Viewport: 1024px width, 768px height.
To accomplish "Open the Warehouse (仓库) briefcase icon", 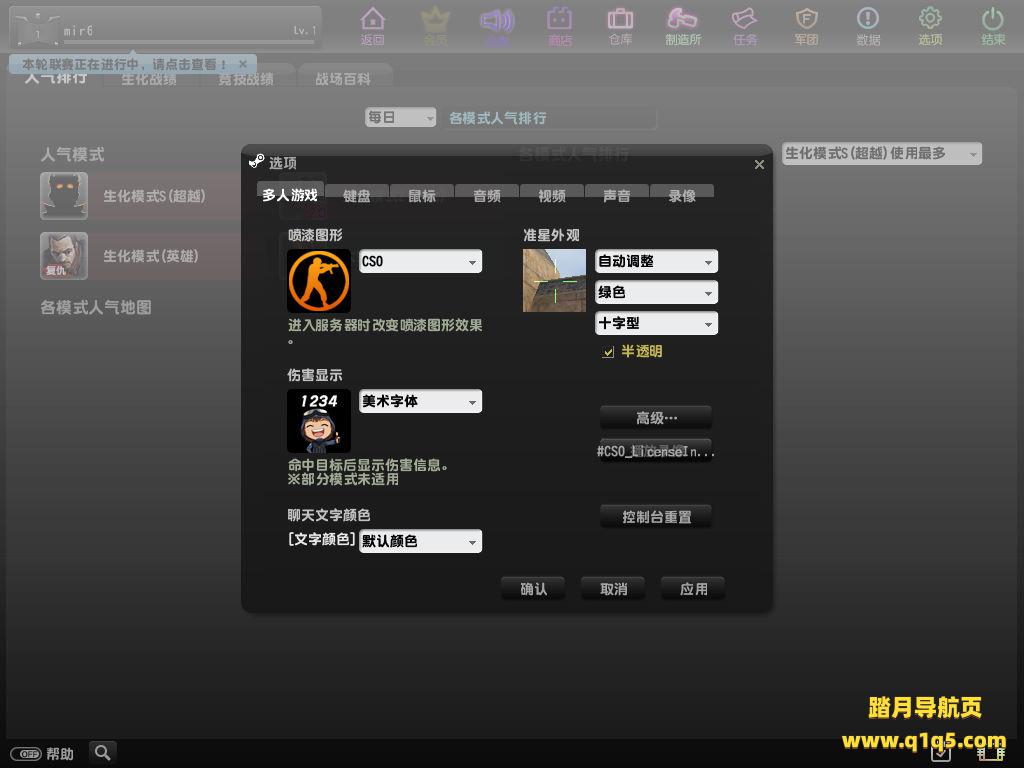I will point(620,26).
